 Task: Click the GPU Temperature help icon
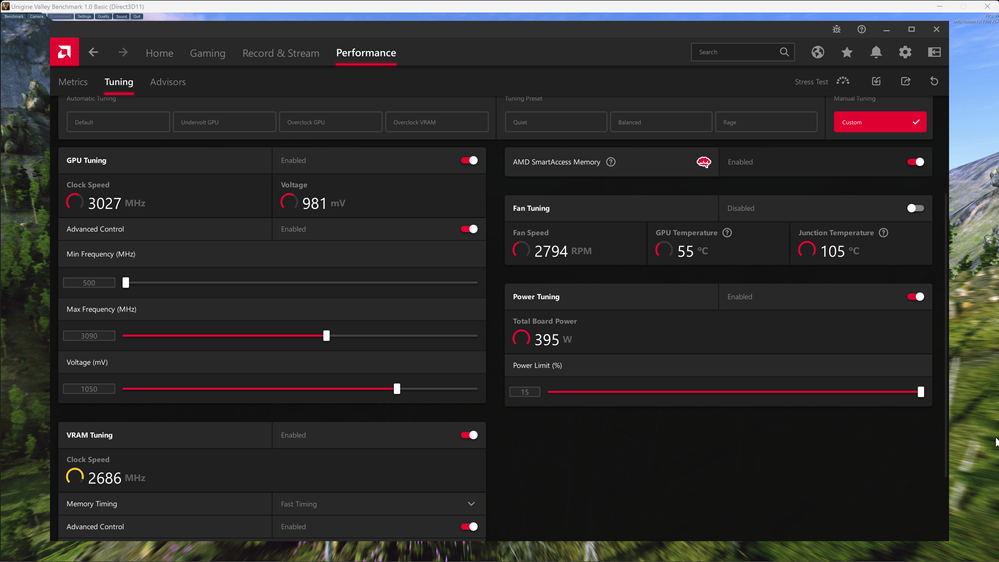(727, 233)
